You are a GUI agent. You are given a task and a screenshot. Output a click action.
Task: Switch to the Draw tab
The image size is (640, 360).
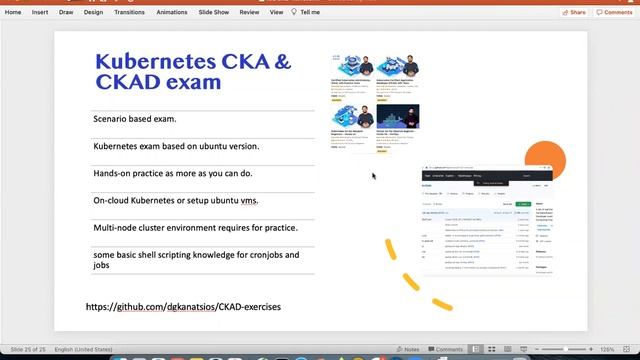[x=66, y=12]
